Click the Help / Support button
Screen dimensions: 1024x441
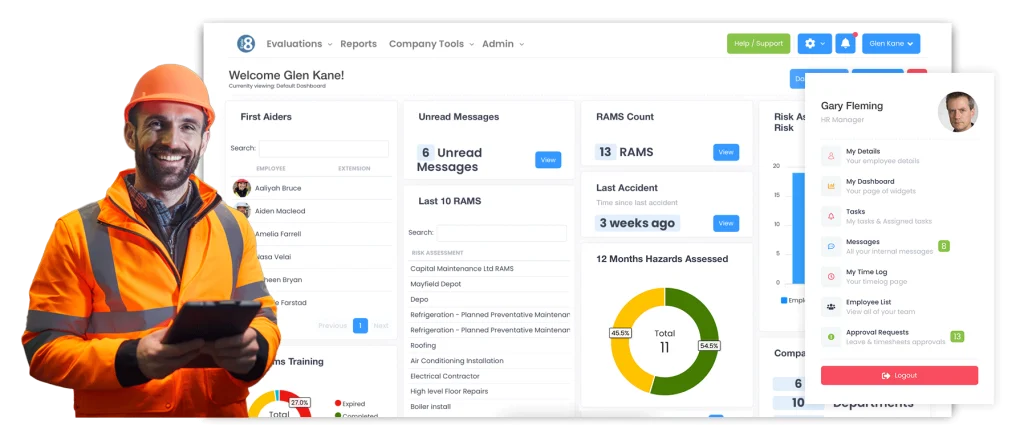coord(758,44)
